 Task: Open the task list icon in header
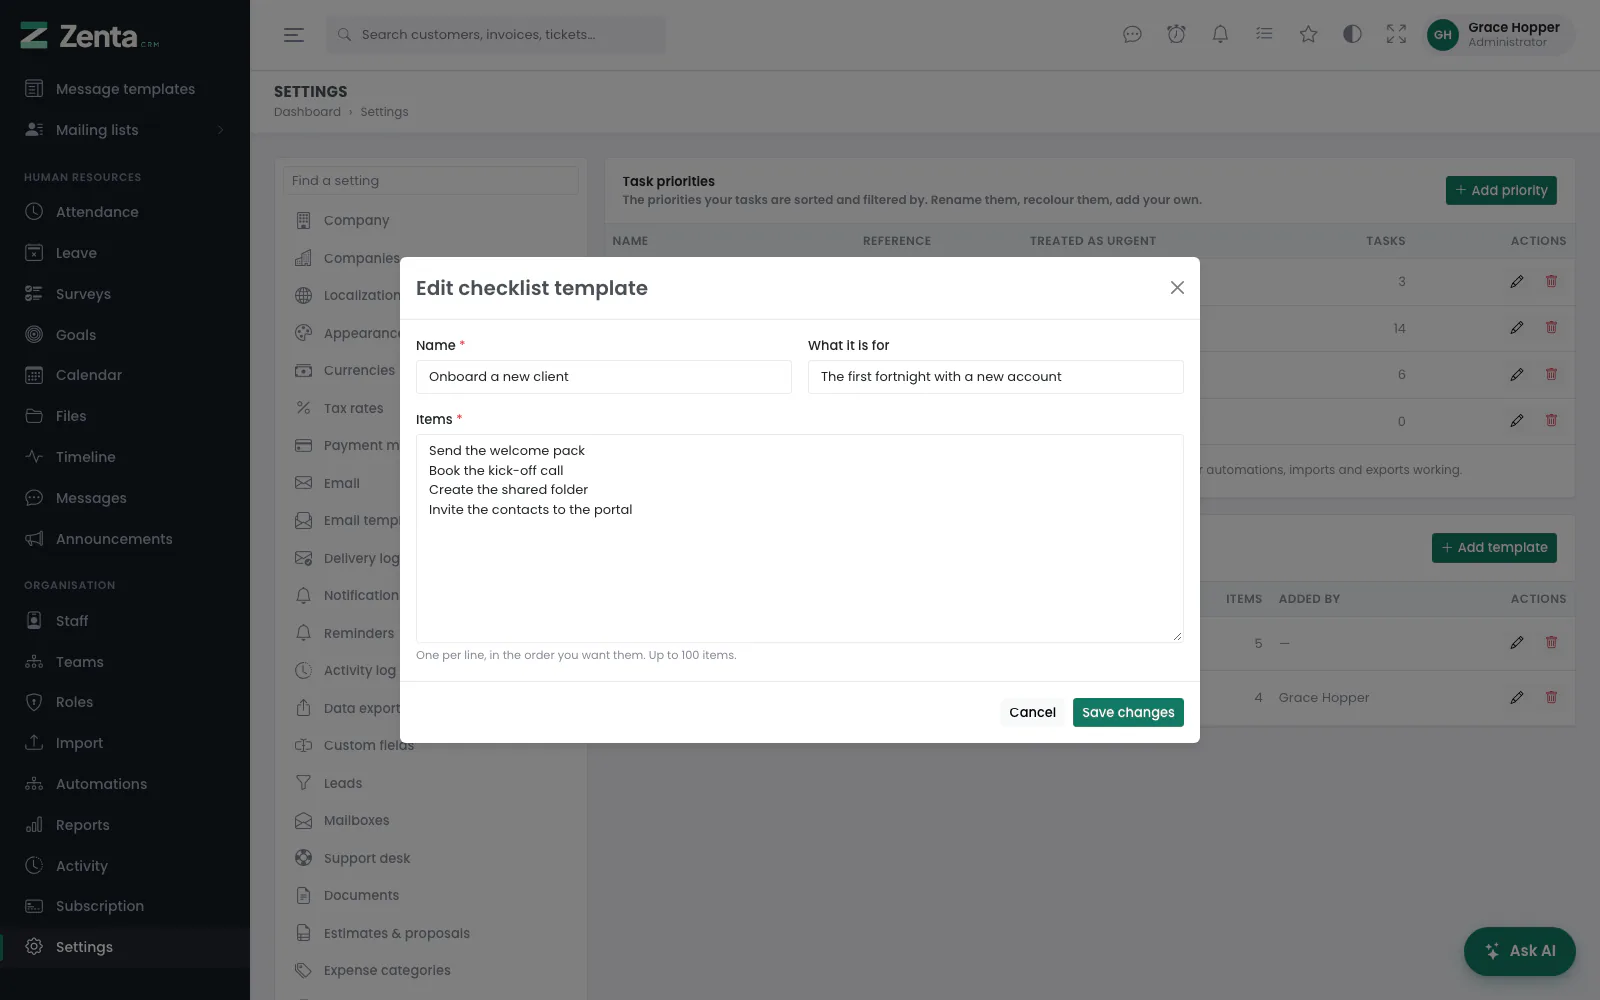pyautogui.click(x=1264, y=35)
